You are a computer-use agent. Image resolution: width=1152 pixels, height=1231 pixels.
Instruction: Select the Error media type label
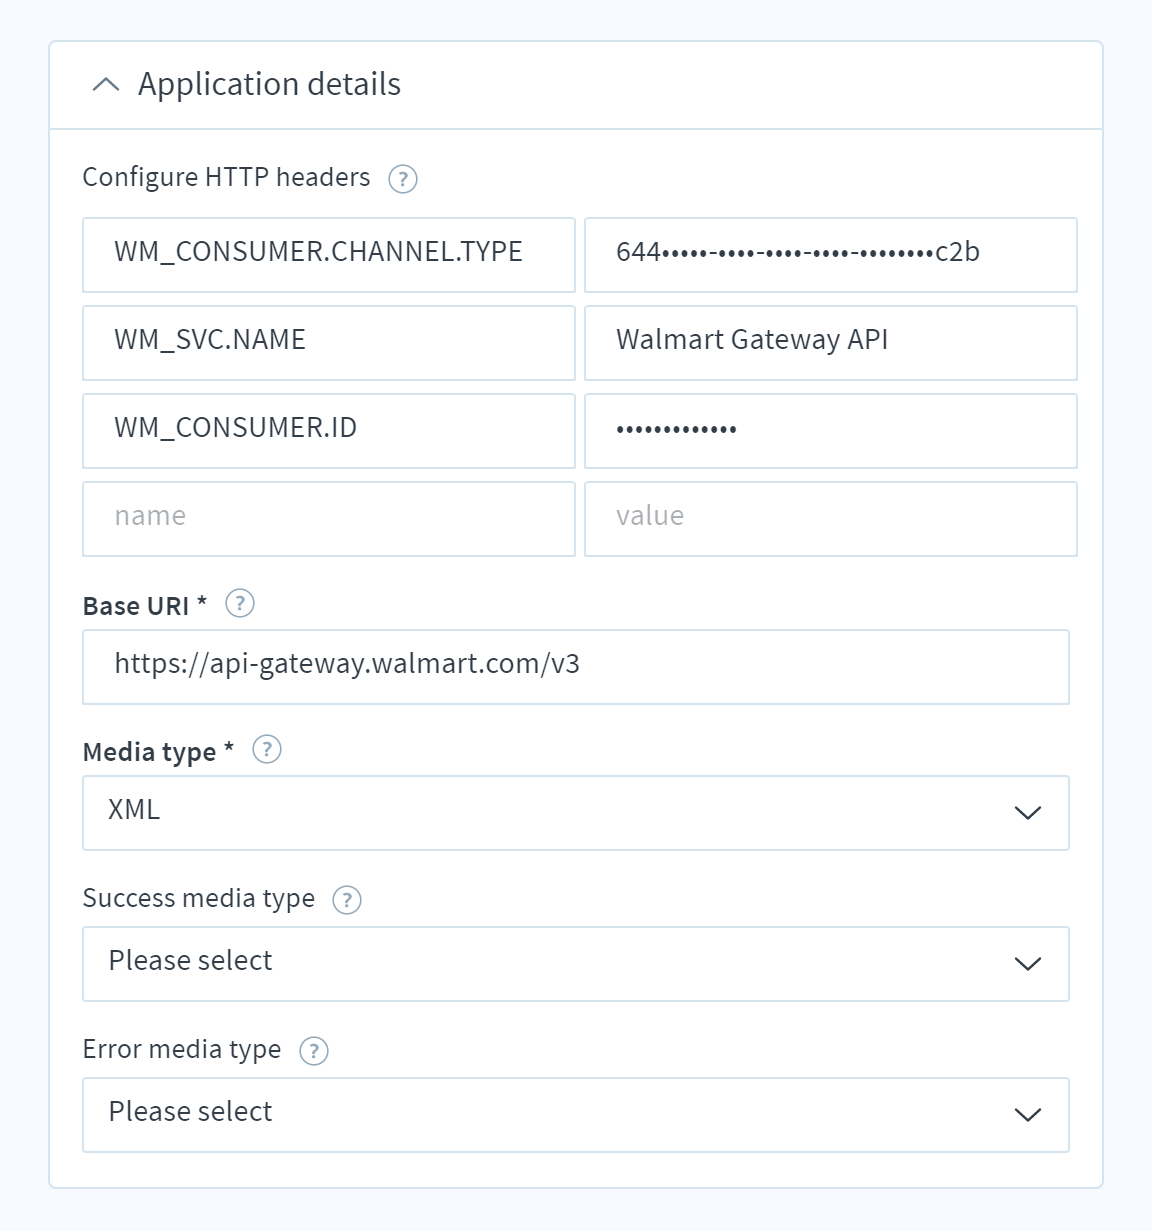[182, 1050]
